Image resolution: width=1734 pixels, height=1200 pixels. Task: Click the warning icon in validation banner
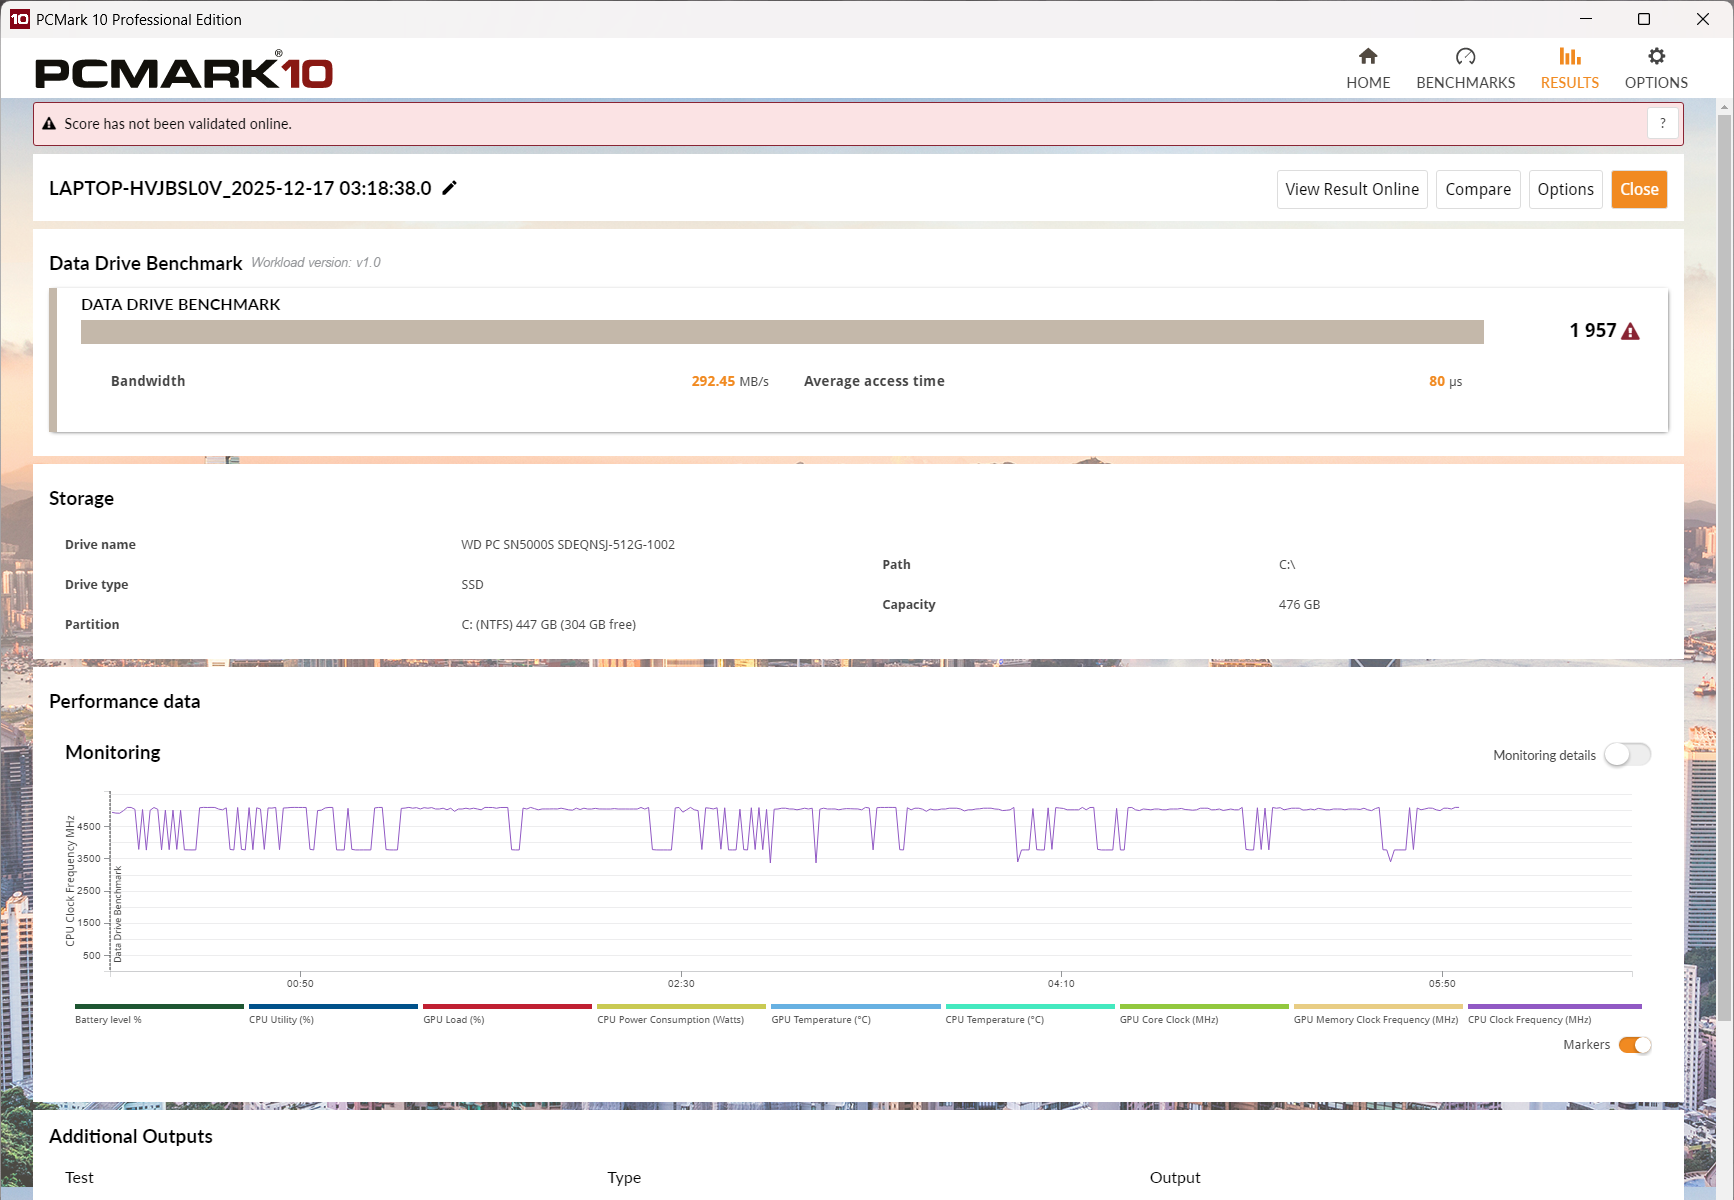click(49, 124)
